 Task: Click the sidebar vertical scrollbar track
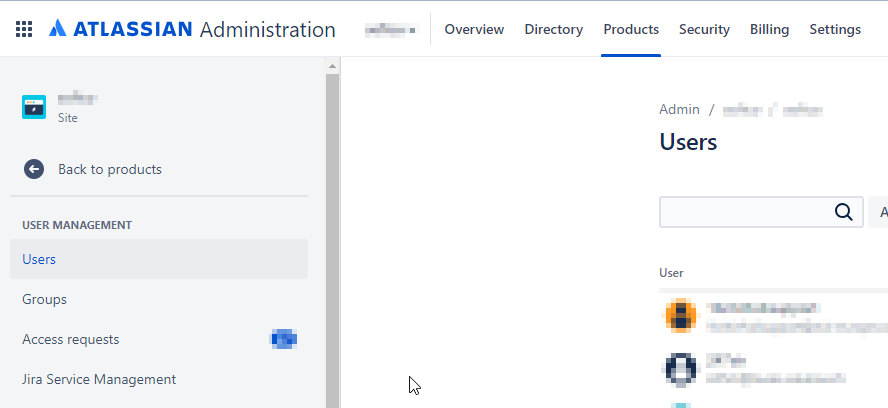(332, 241)
